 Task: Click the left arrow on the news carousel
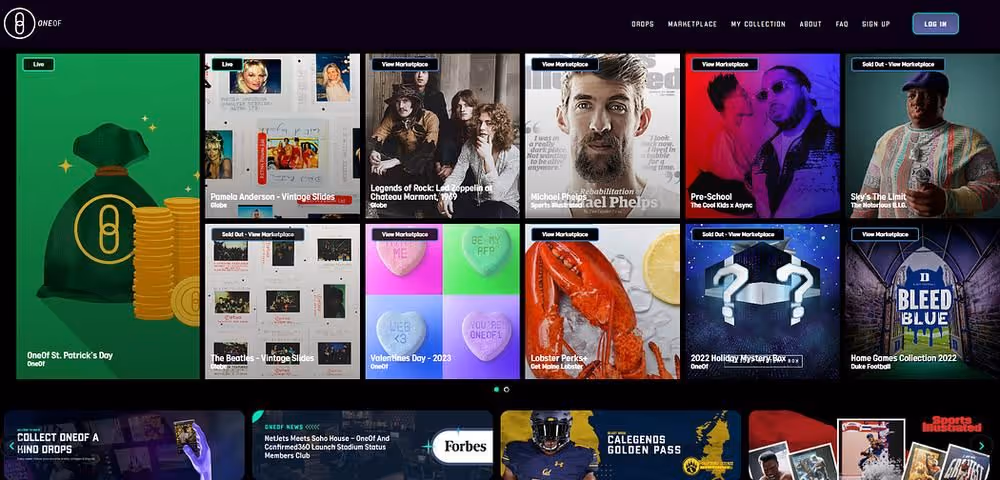click(x=12, y=446)
